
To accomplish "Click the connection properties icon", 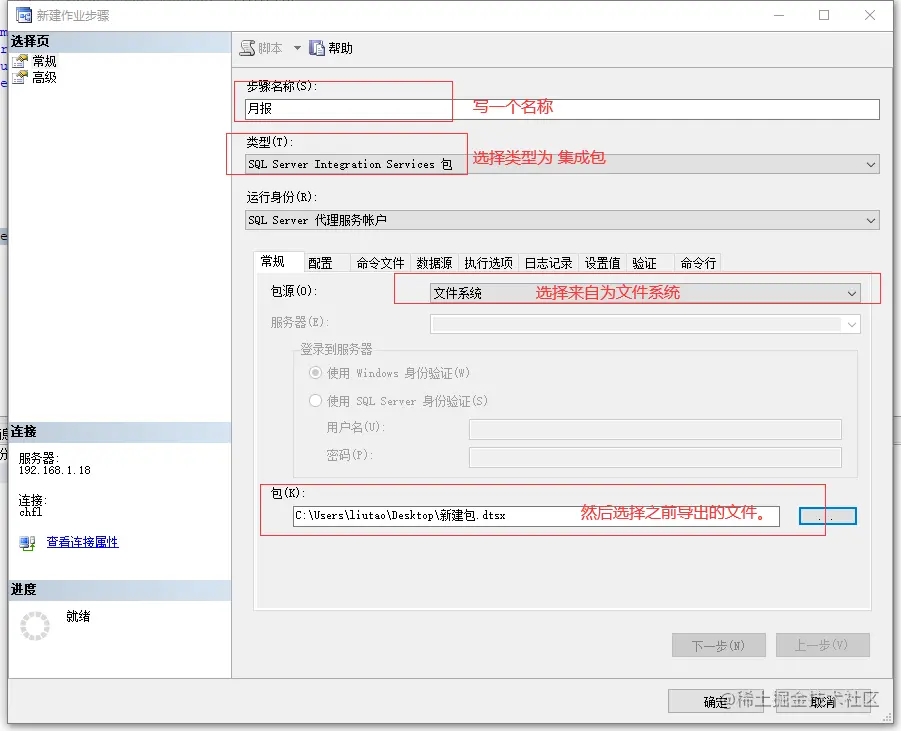I will tap(27, 543).
